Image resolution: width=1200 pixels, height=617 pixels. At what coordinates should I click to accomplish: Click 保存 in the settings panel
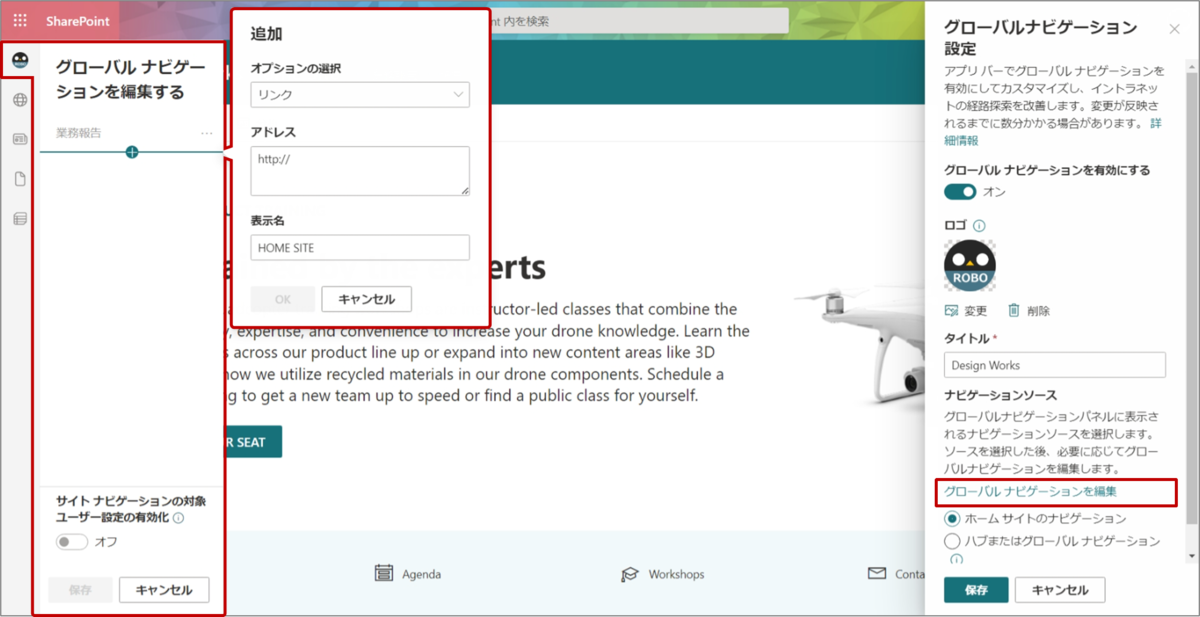point(976,590)
